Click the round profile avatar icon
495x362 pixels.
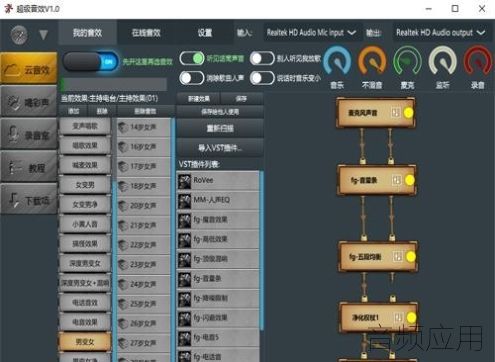point(19,35)
